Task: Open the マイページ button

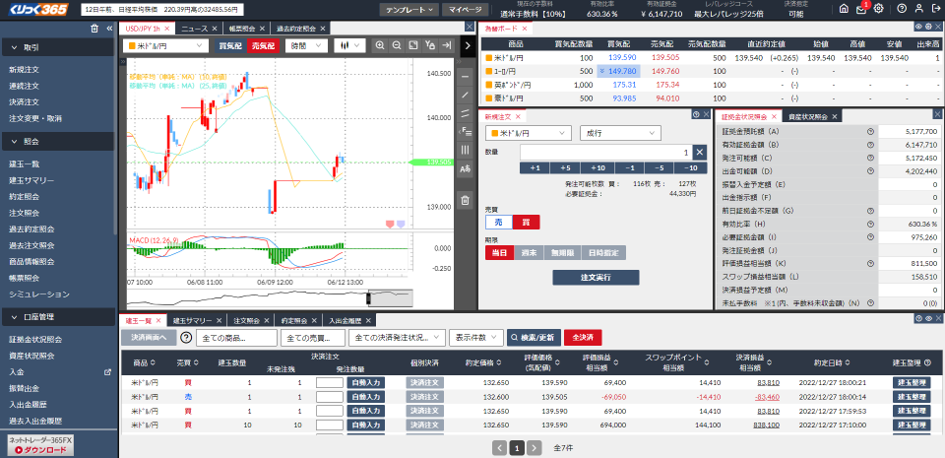Action: pos(466,10)
